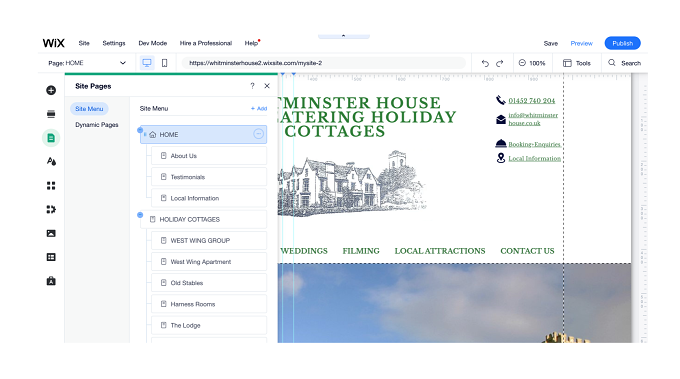Click the Undo arrow icon
This screenshot has height=379, width=680.
point(485,63)
